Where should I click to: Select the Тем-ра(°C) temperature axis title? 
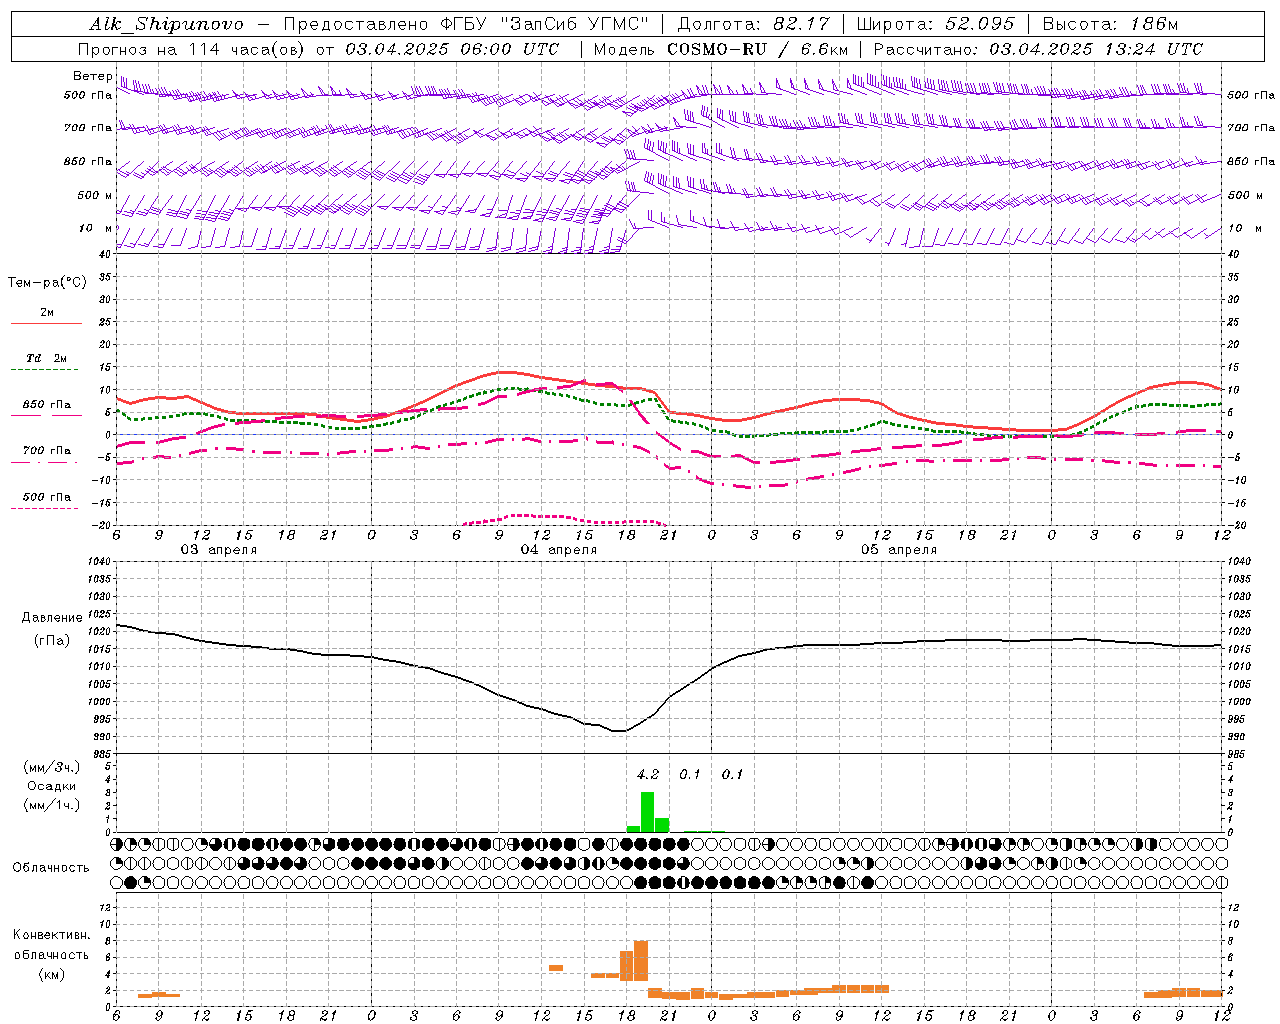point(47,283)
